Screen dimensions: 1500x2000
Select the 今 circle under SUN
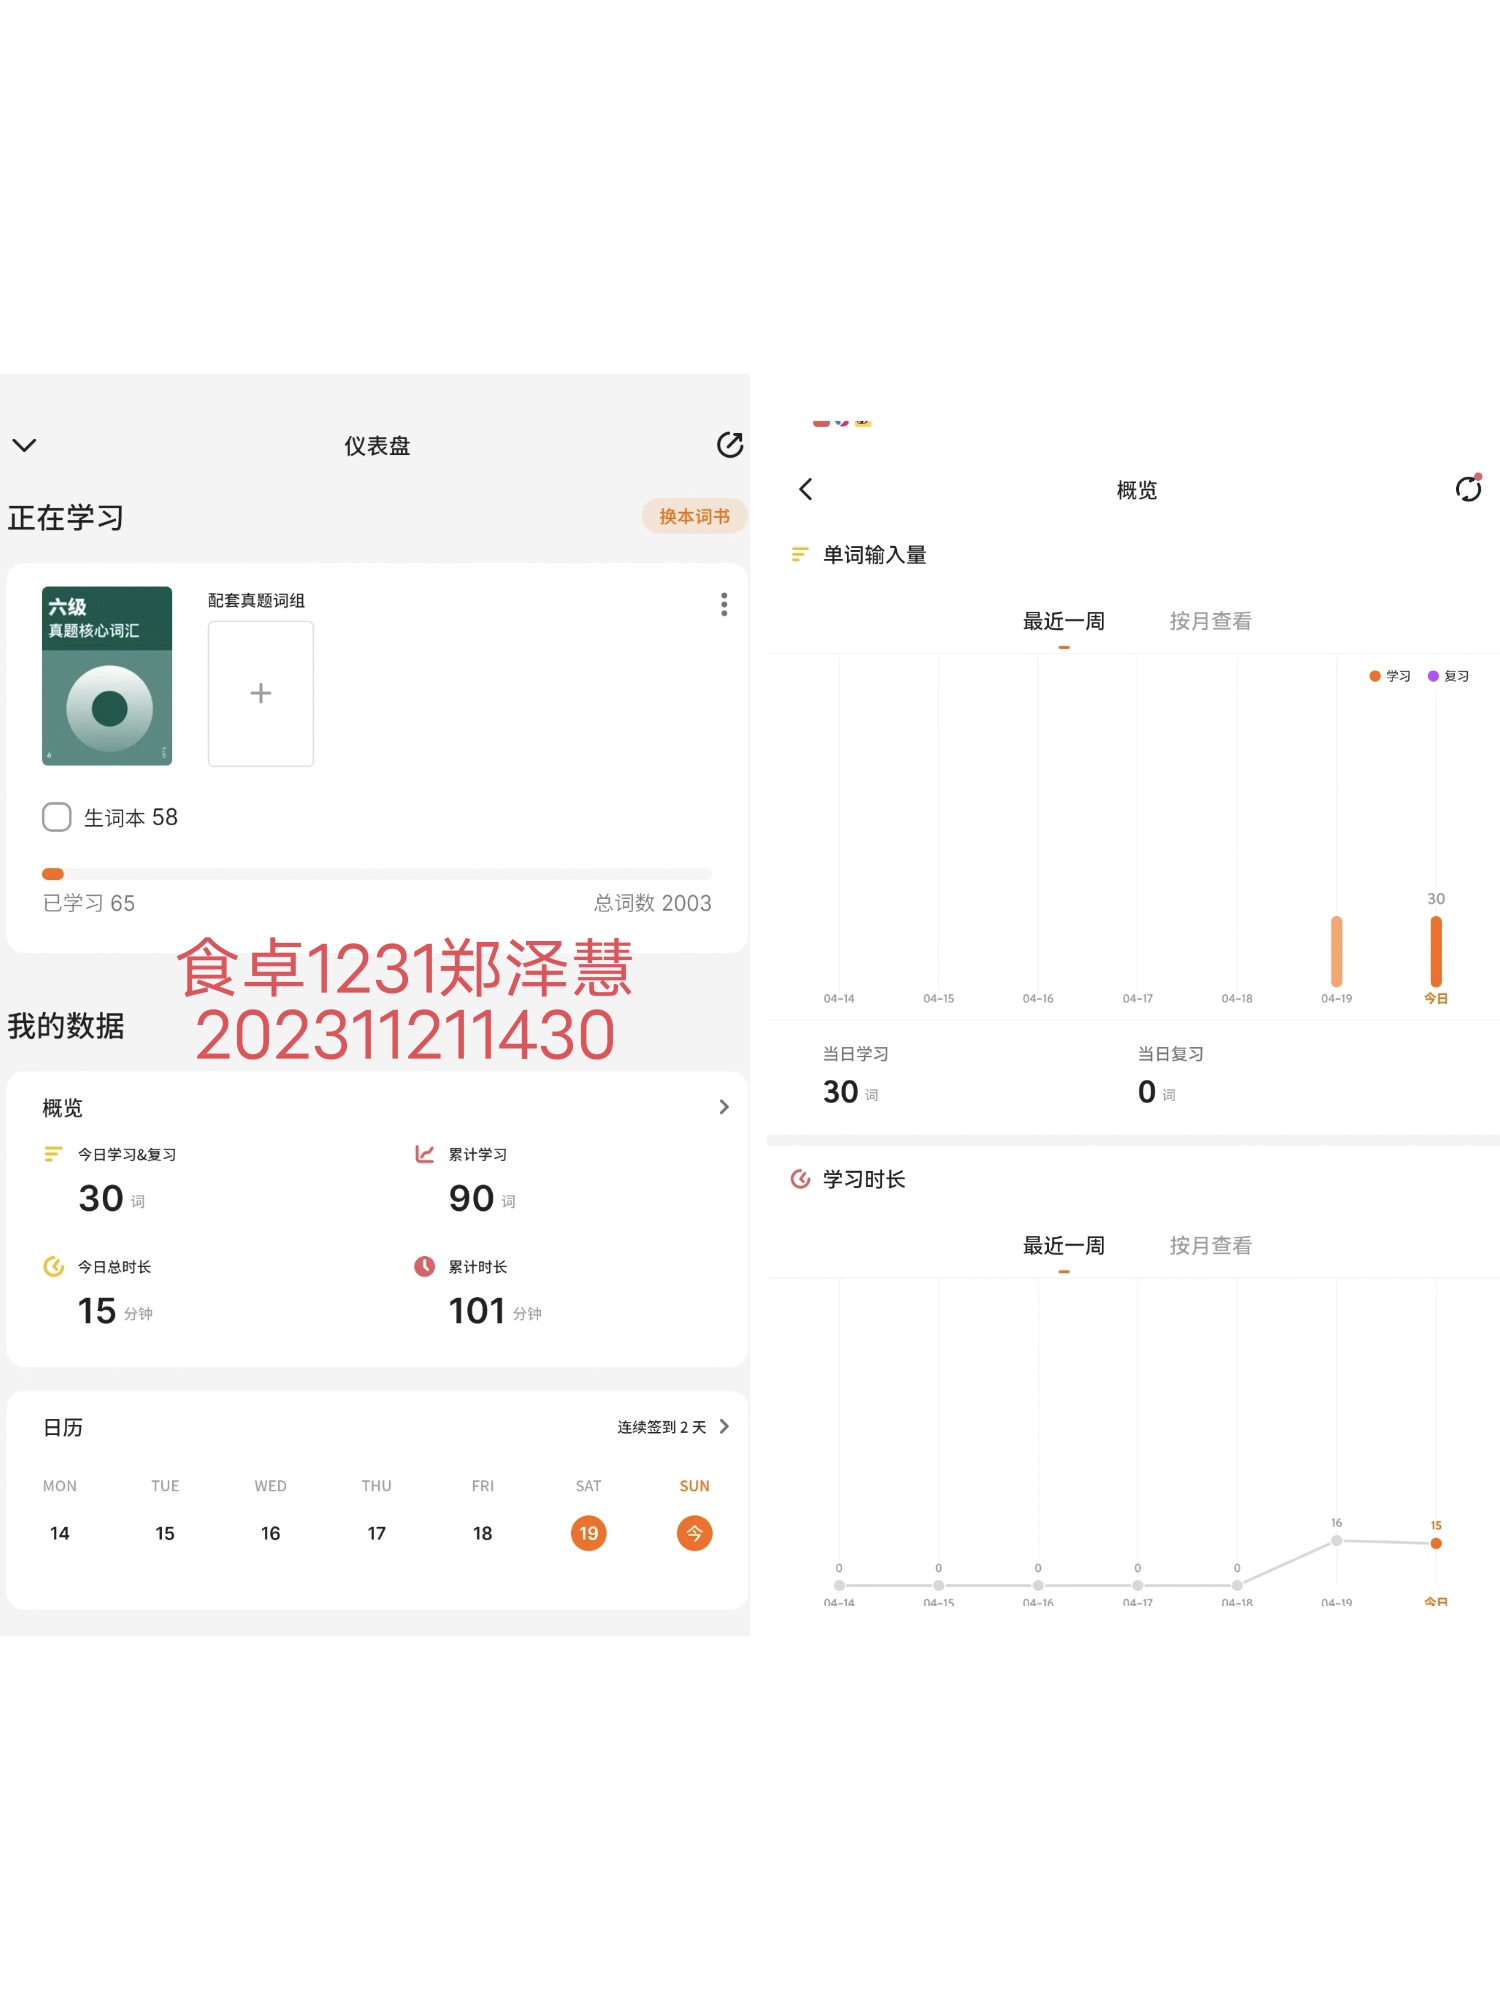point(695,1533)
